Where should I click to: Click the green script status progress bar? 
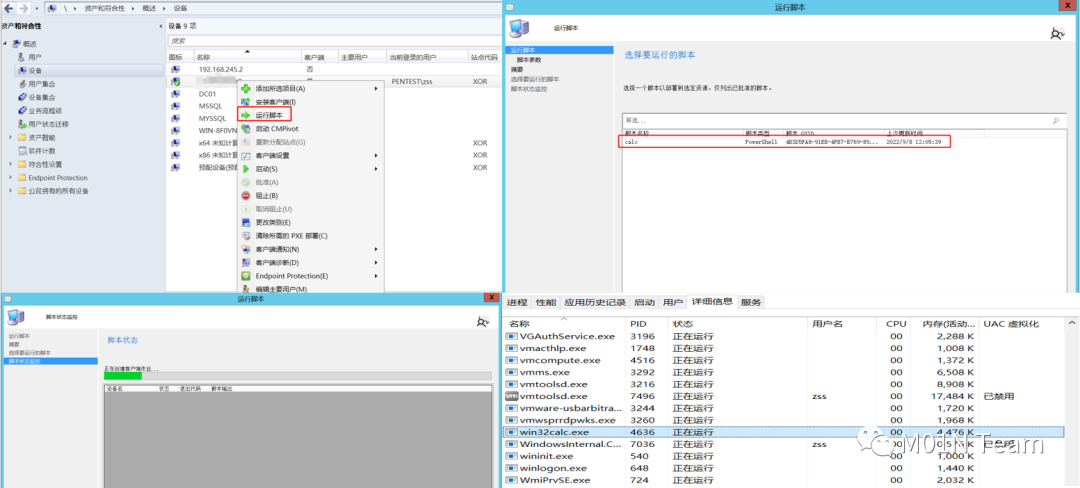[x=123, y=376]
